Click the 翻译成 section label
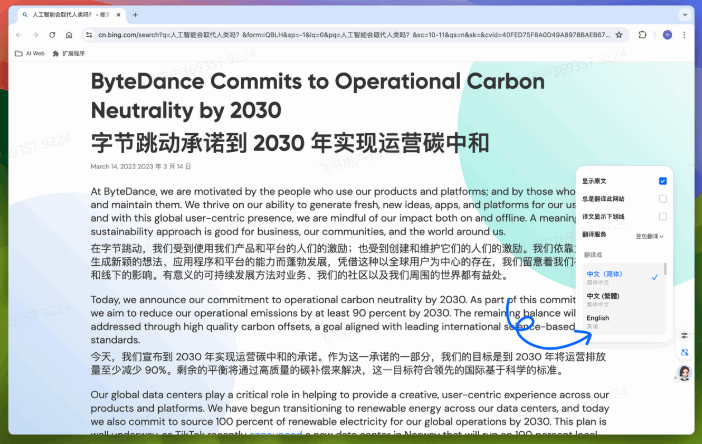The image size is (702, 444). pos(593,255)
